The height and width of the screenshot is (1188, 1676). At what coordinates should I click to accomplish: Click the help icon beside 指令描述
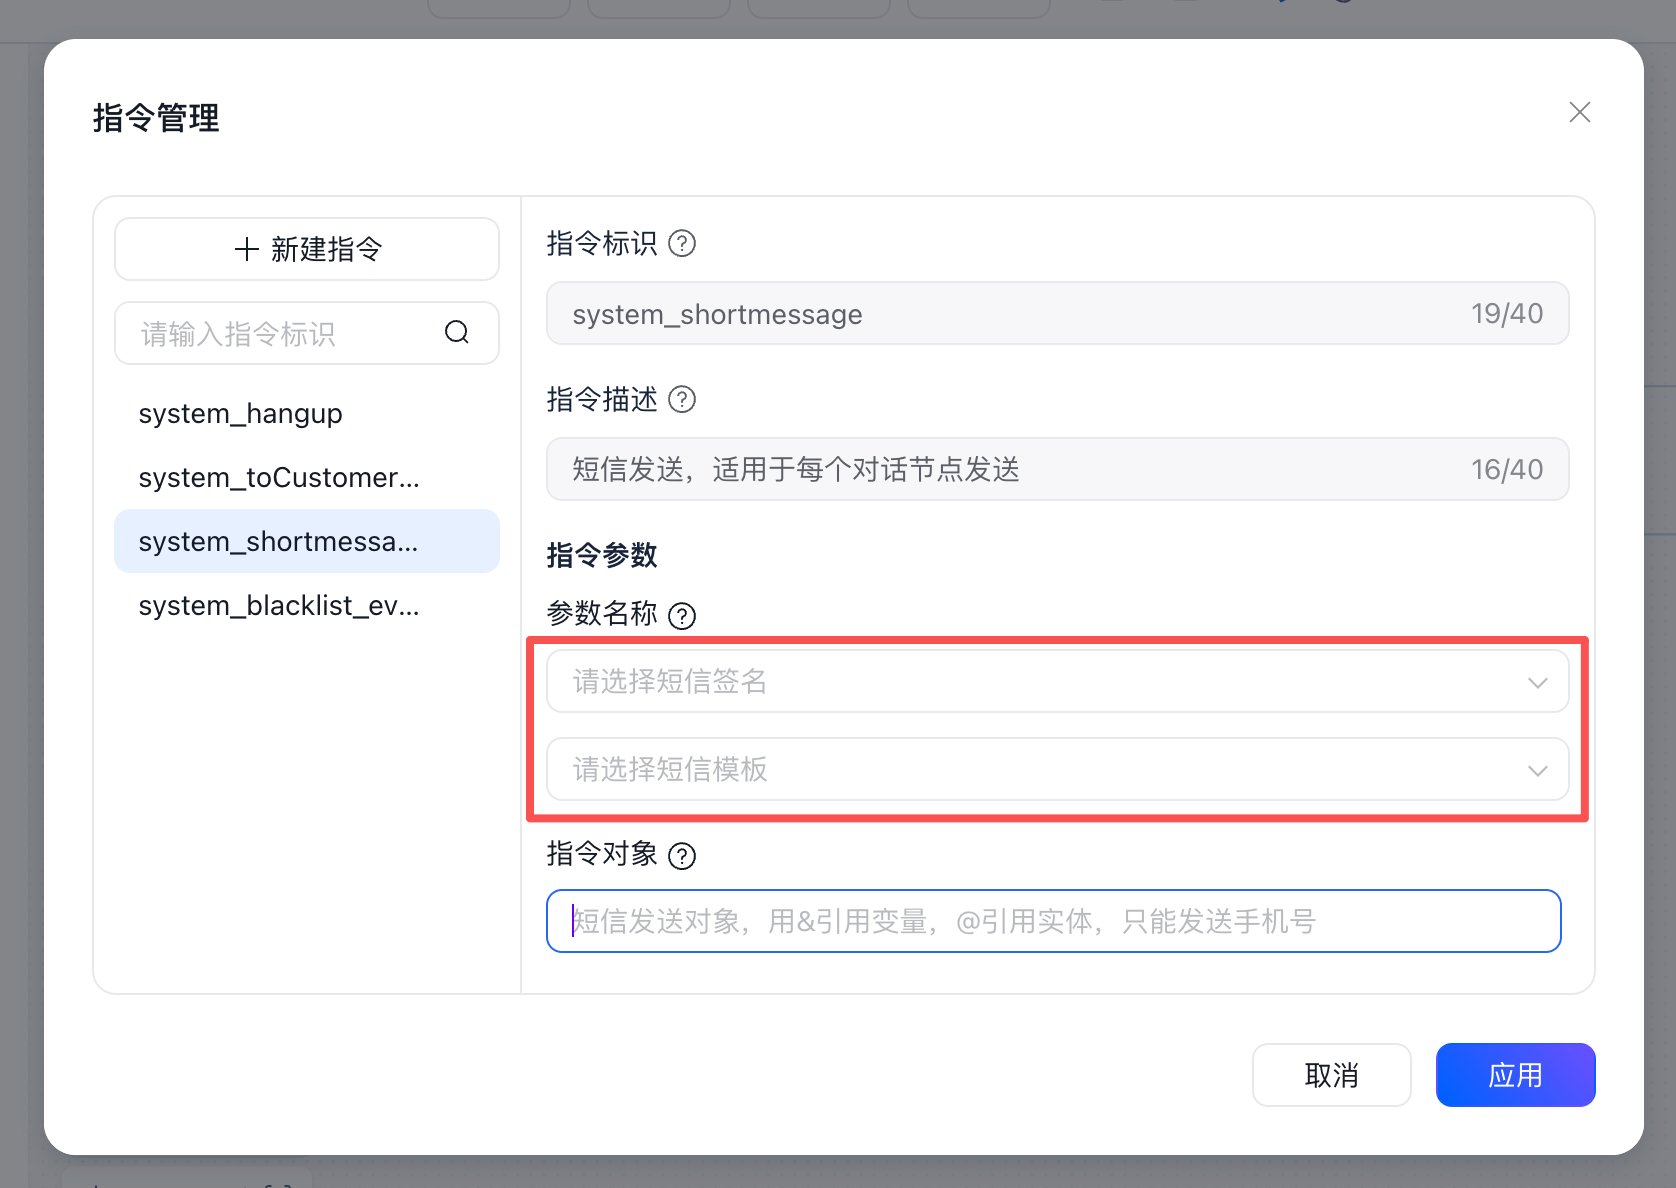(682, 400)
